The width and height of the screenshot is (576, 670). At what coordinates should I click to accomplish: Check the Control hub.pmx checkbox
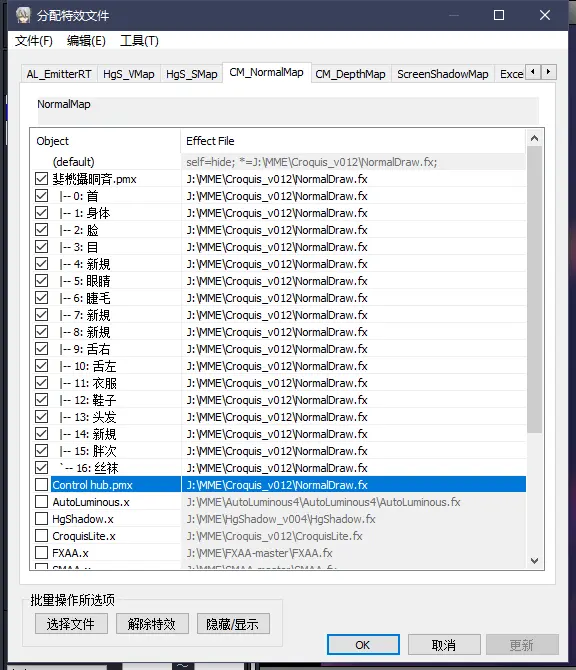(41, 485)
